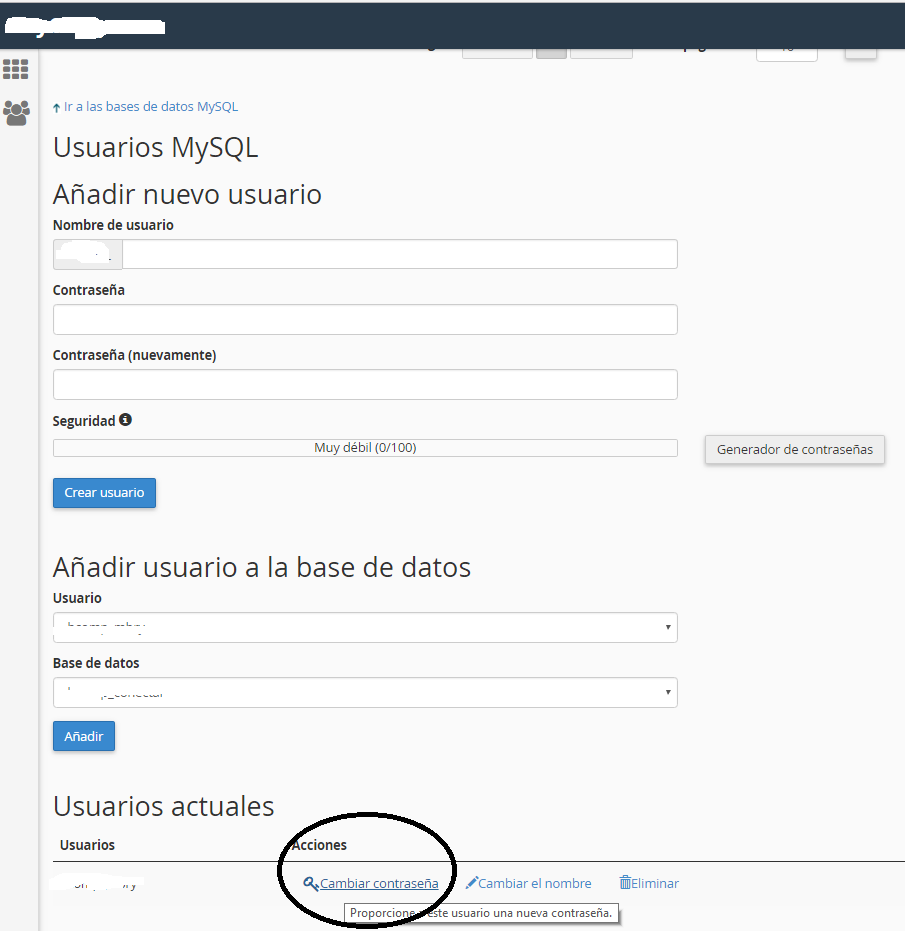The width and height of the screenshot is (905, 931).
Task: Click the Crear usuario button
Action: [105, 493]
